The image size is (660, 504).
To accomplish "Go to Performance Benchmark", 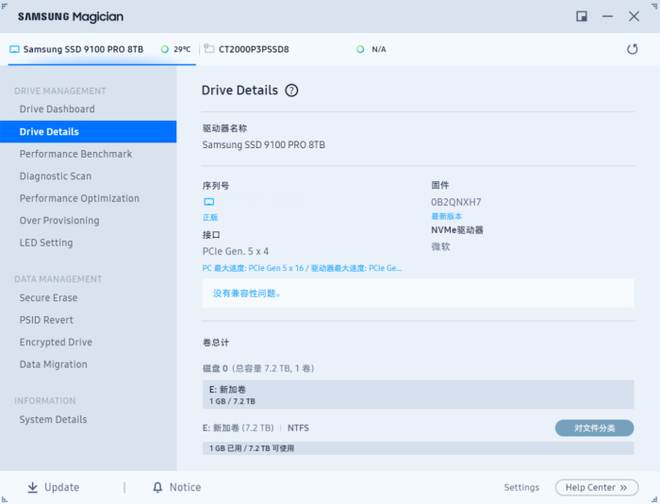I will pyautogui.click(x=75, y=154).
